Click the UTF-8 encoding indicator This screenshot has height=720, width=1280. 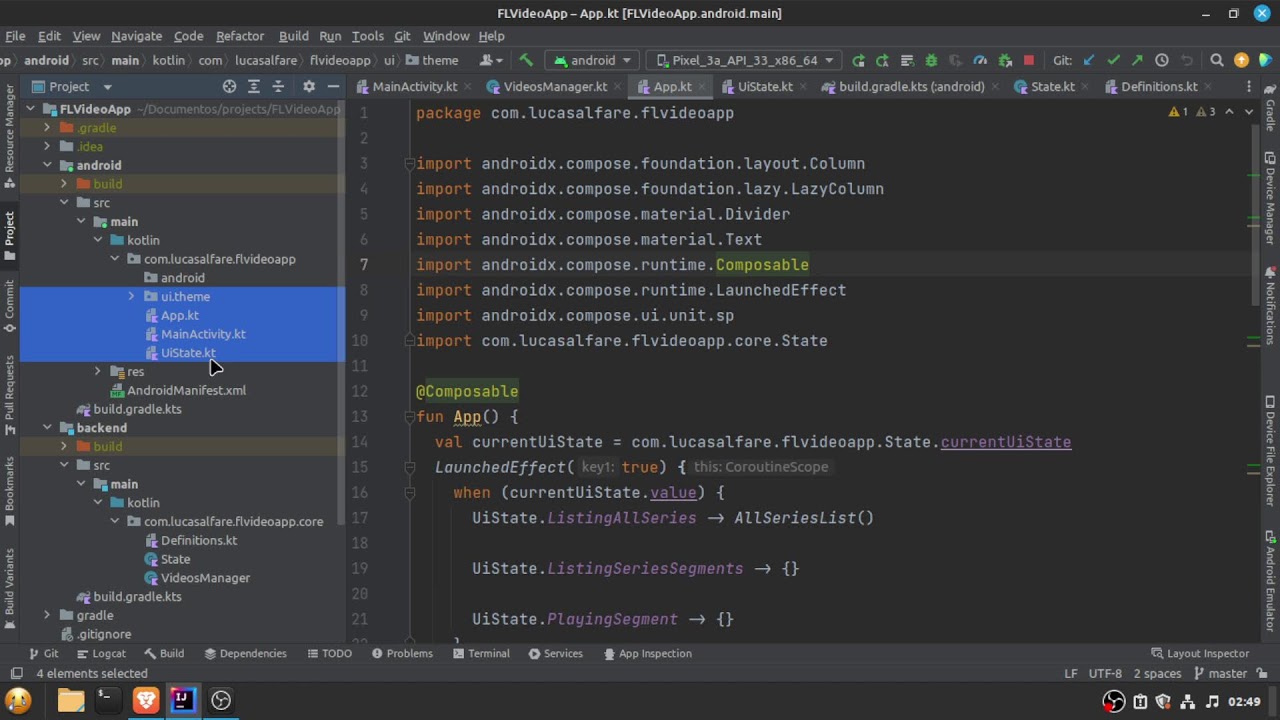tap(1105, 674)
